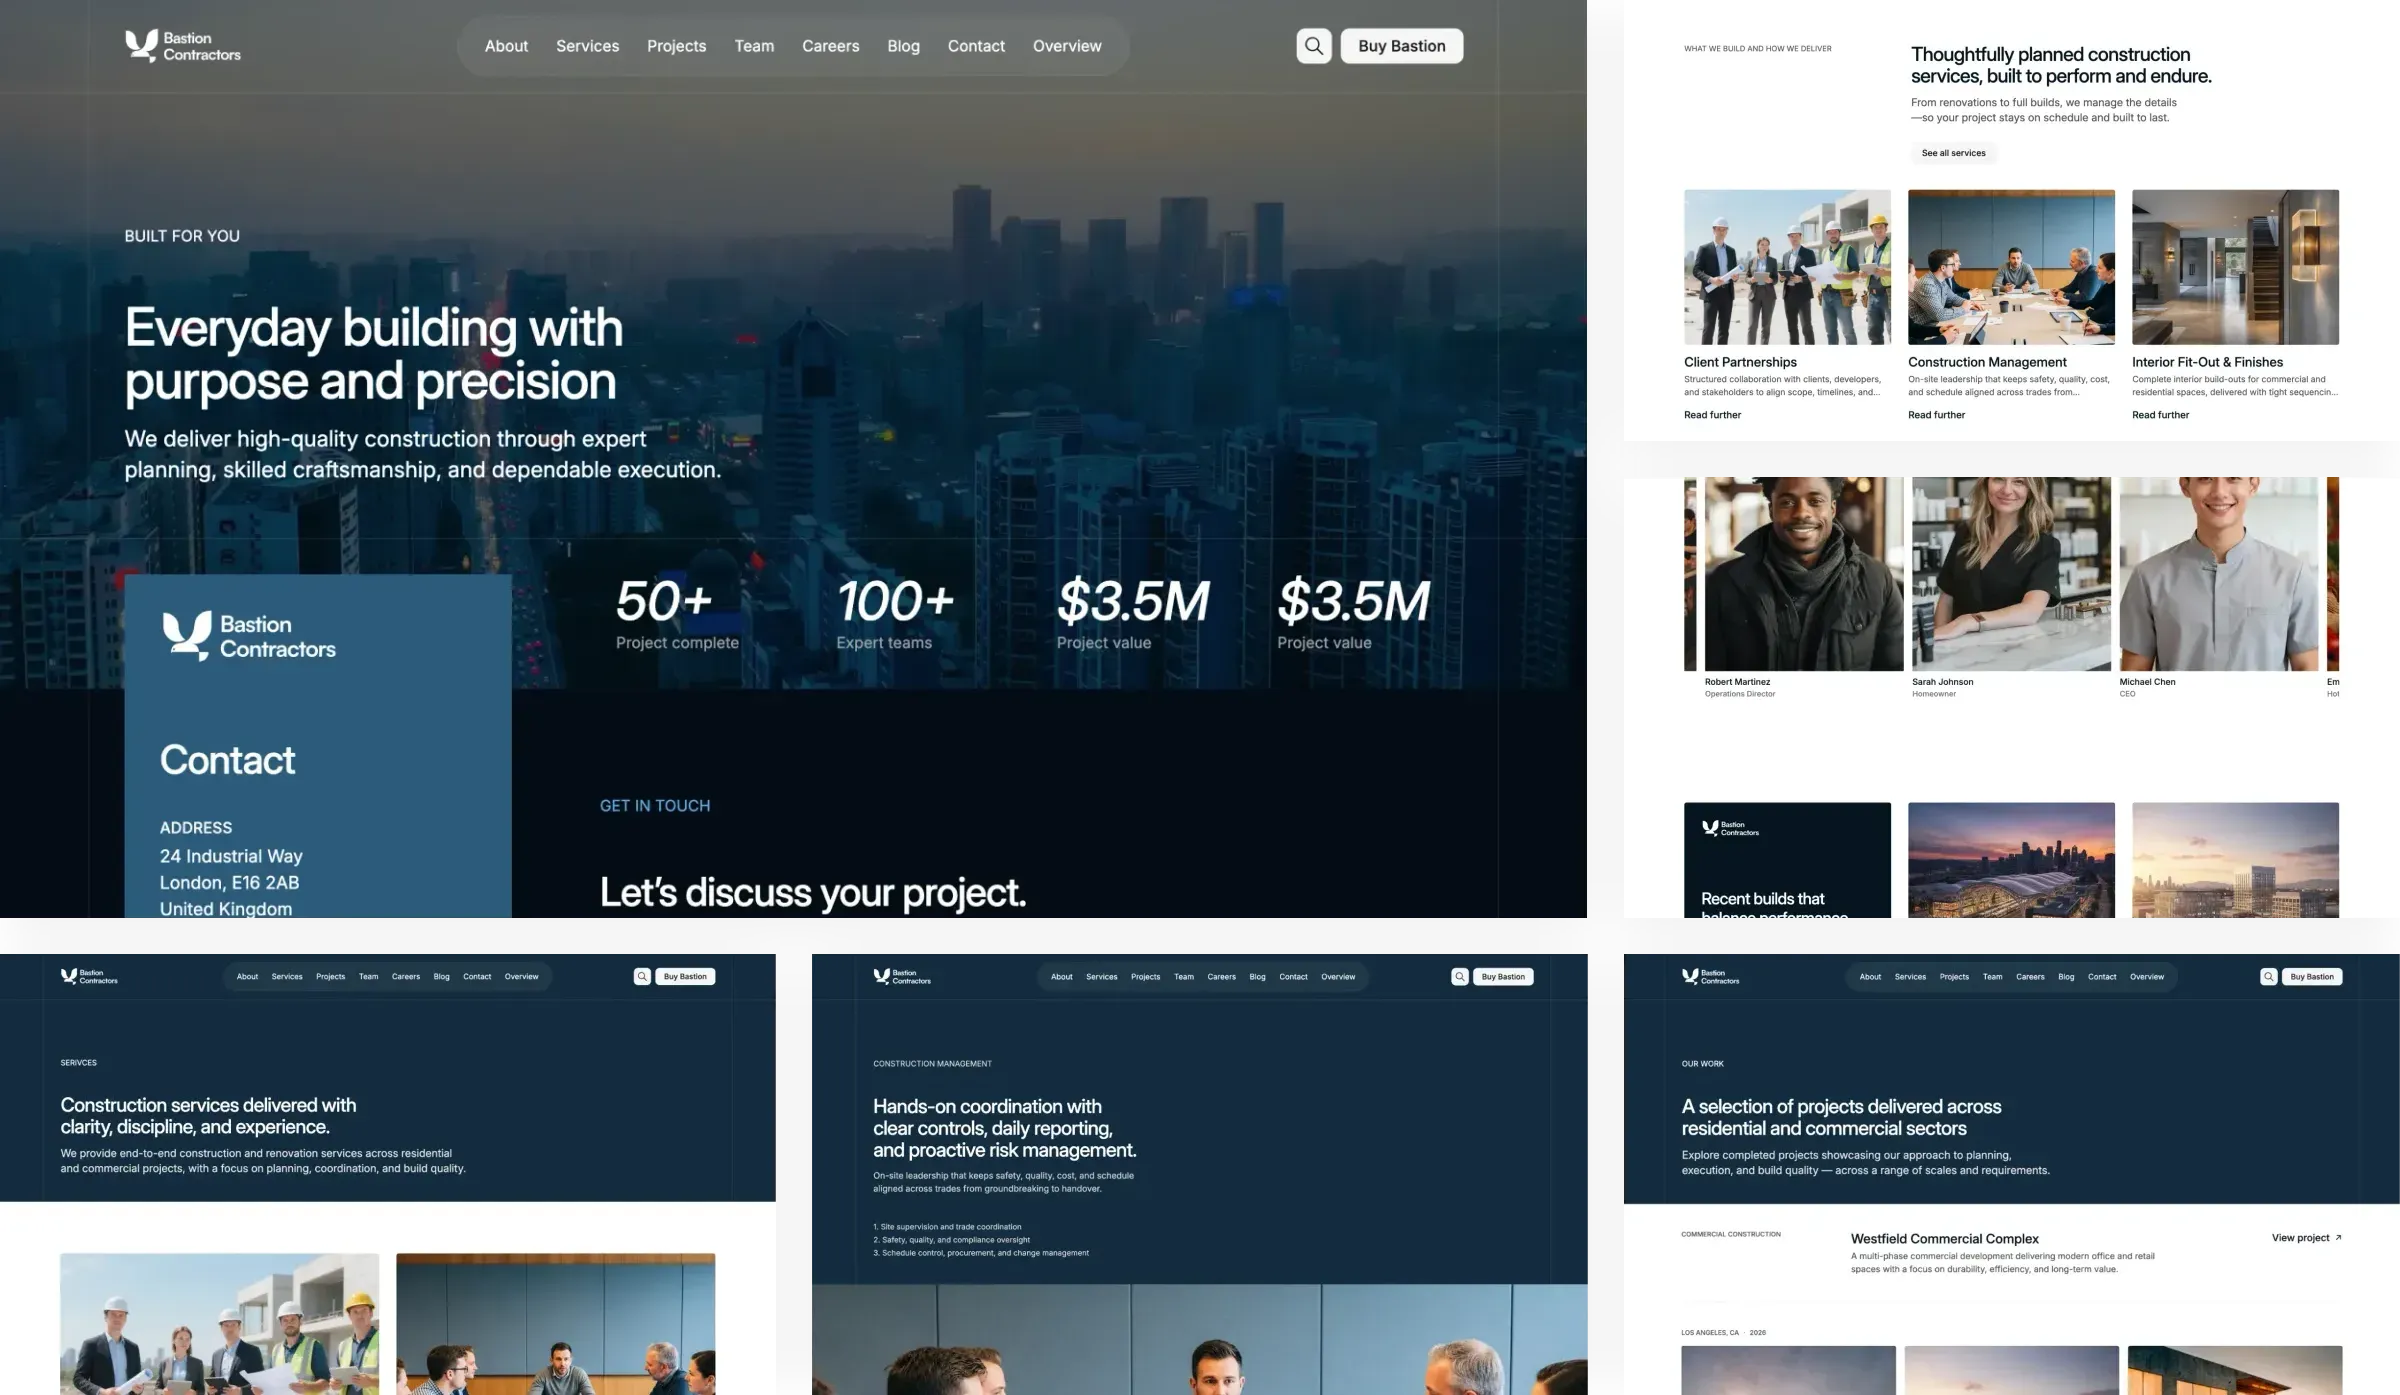Open Services in the main hero navigation
The height and width of the screenshot is (1395, 2400).
588,46
